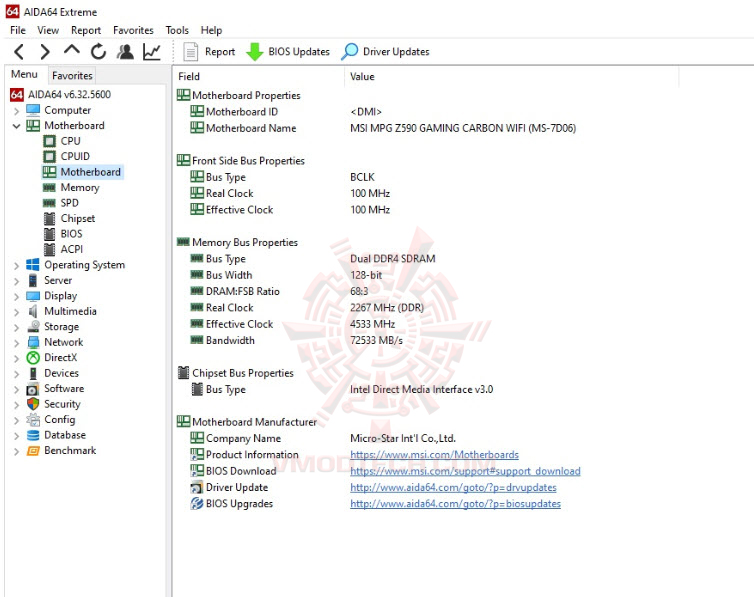Switch to the Favorites tab
The image size is (754, 597).
pyautogui.click(x=72, y=75)
